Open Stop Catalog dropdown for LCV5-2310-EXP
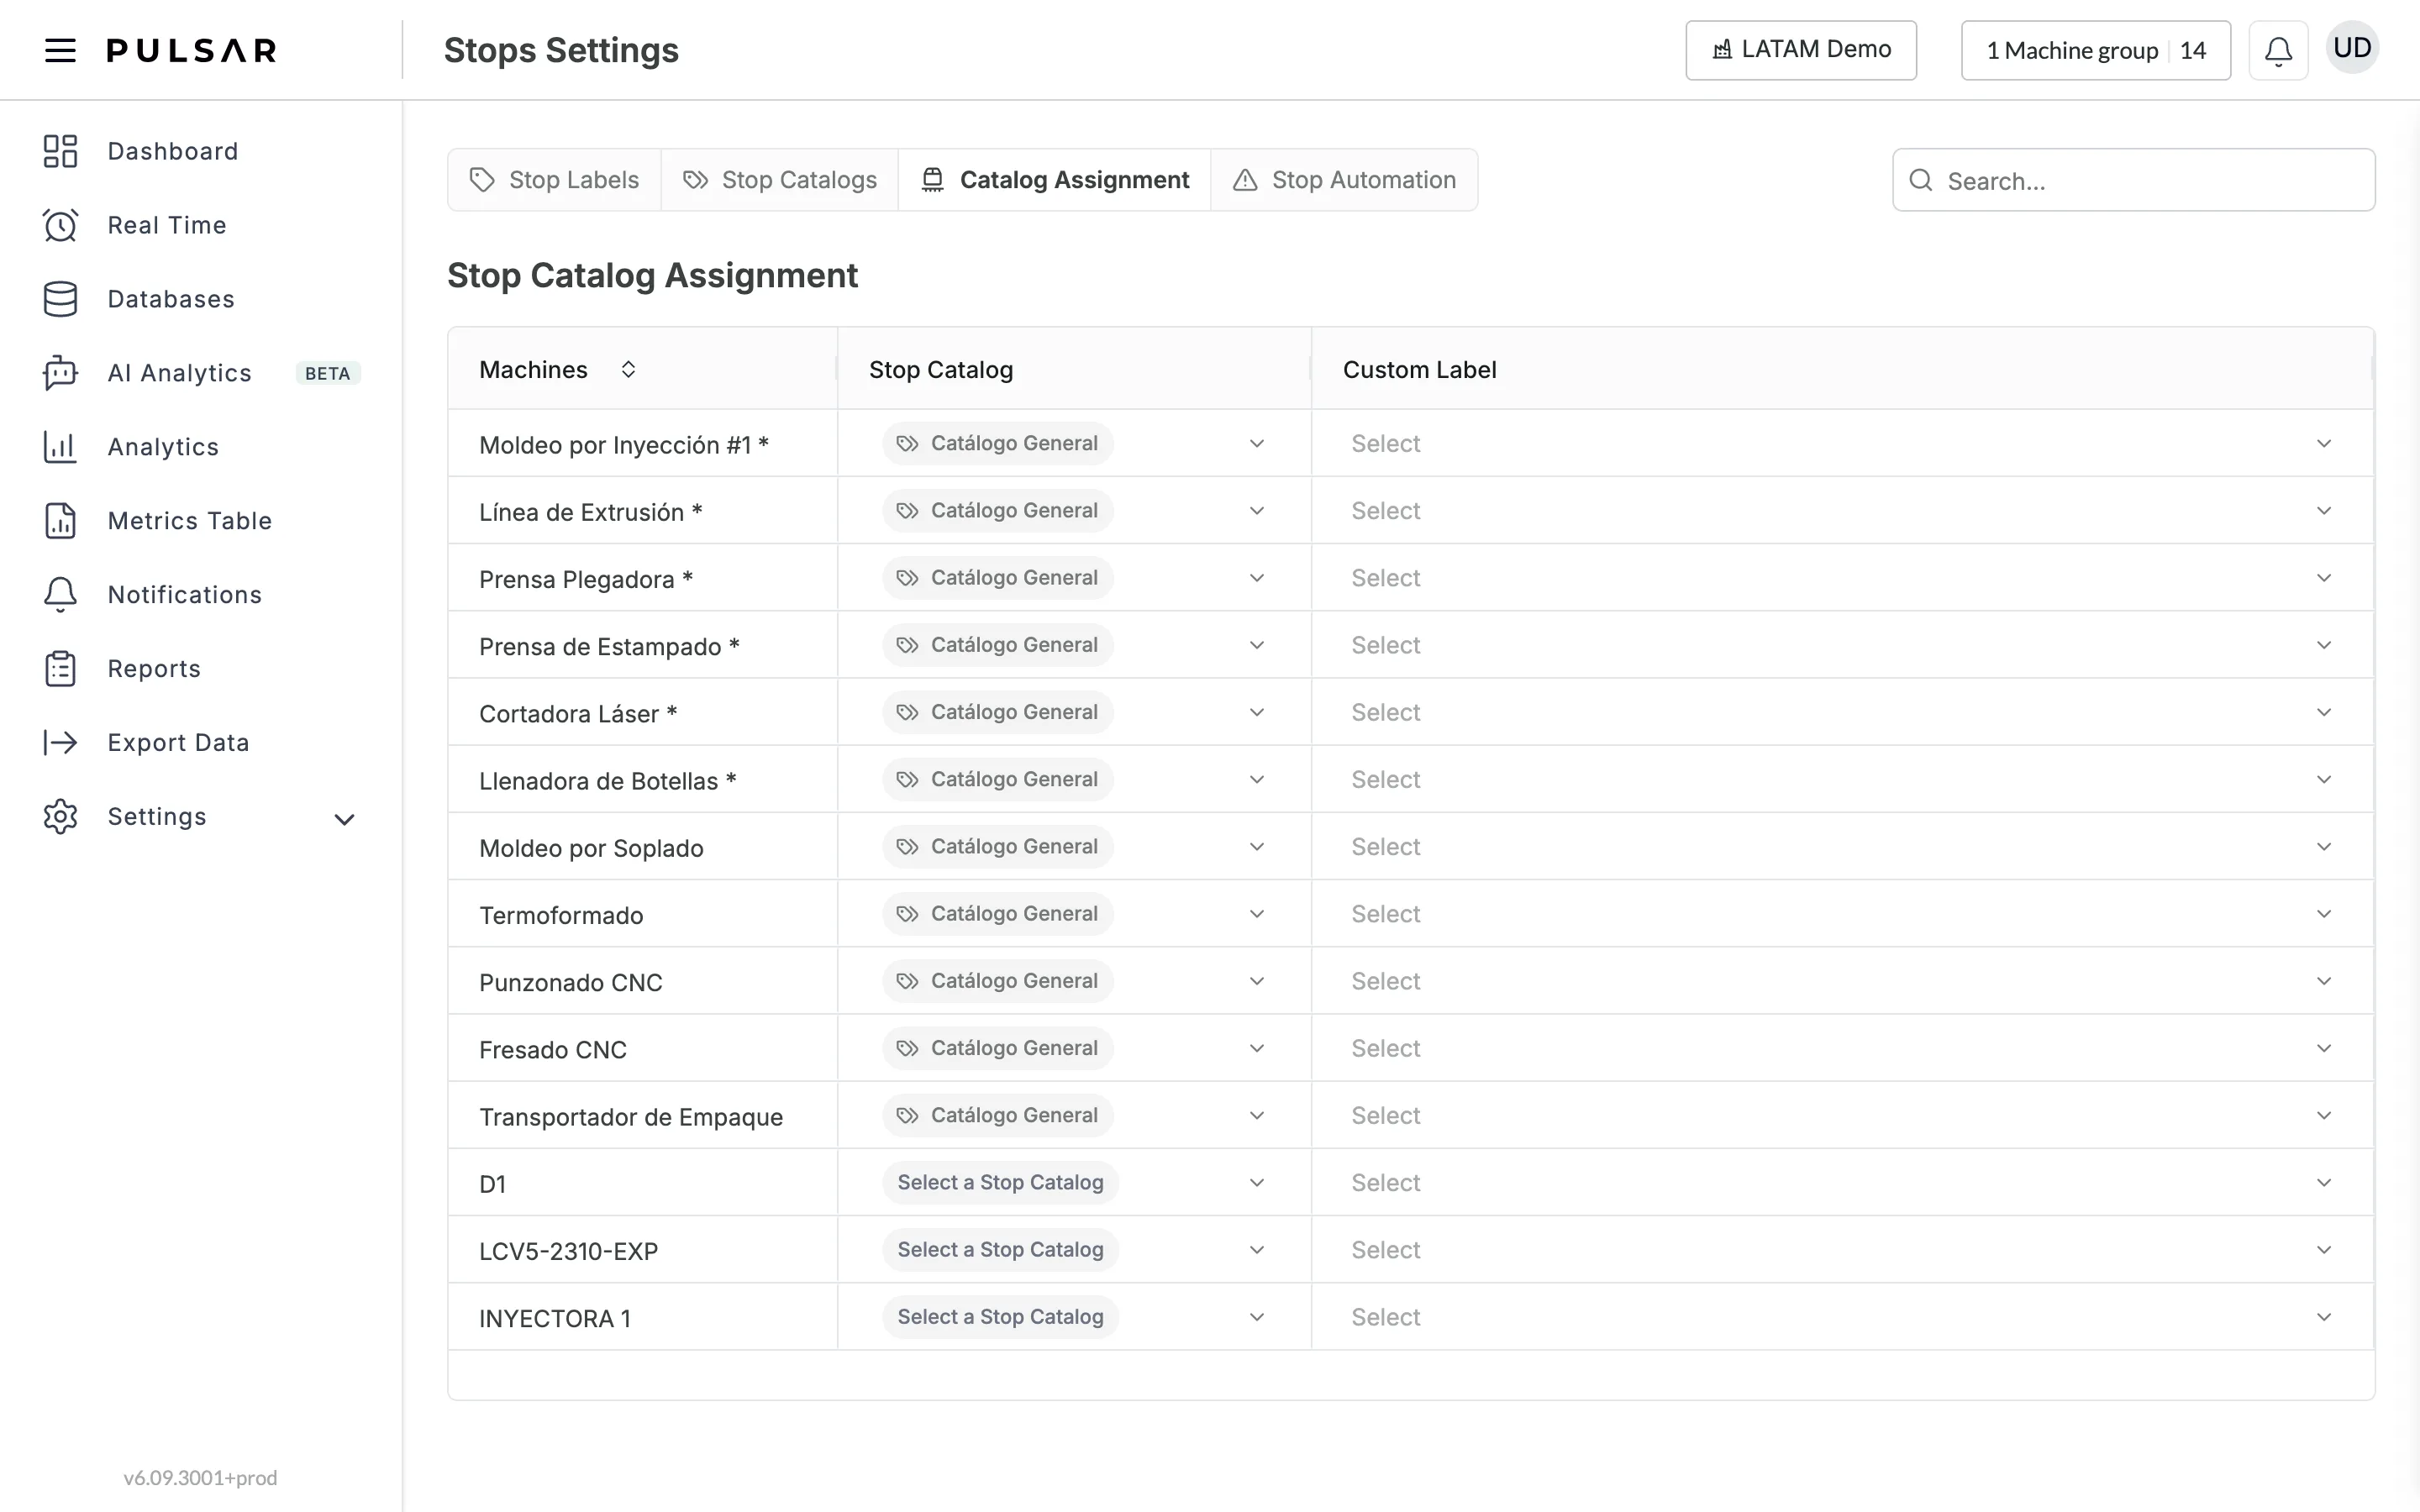The width and height of the screenshot is (2420, 1512). (1074, 1250)
